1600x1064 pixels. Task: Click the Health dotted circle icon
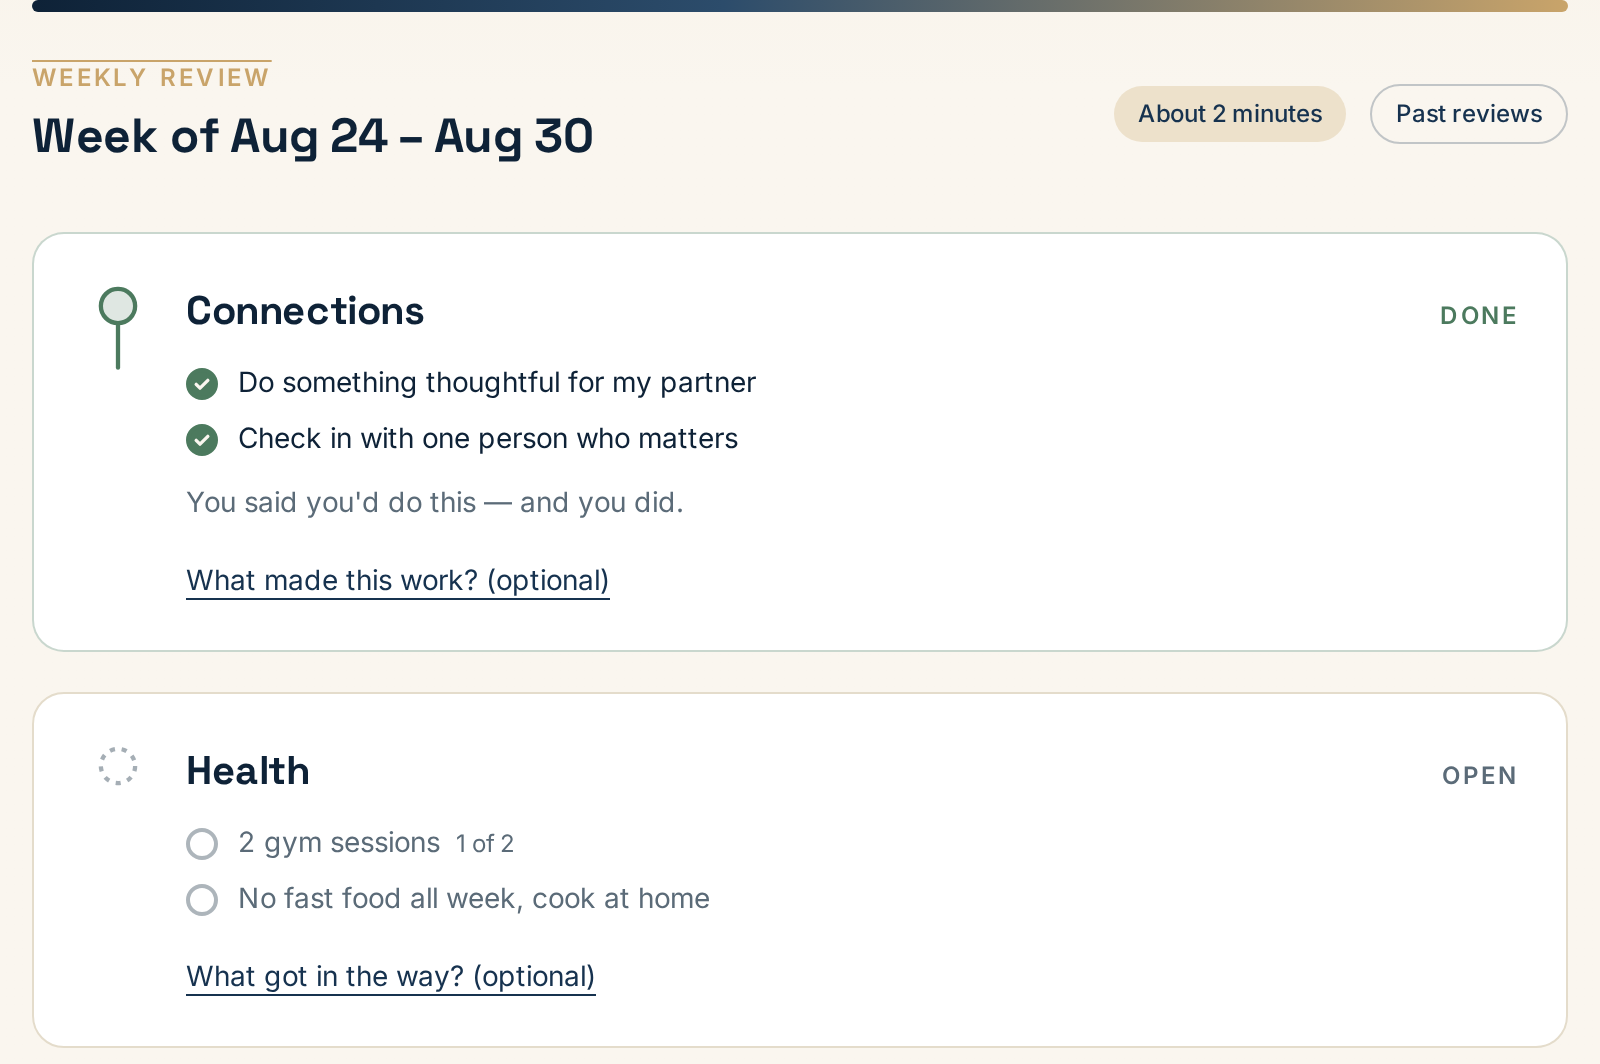coord(118,766)
